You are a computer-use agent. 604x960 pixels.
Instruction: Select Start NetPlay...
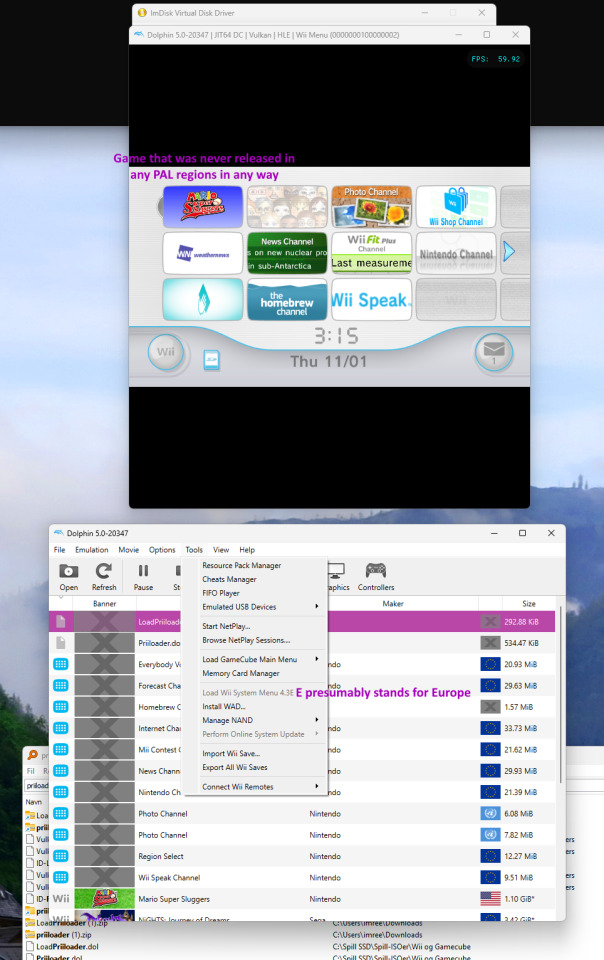pyautogui.click(x=255, y=626)
